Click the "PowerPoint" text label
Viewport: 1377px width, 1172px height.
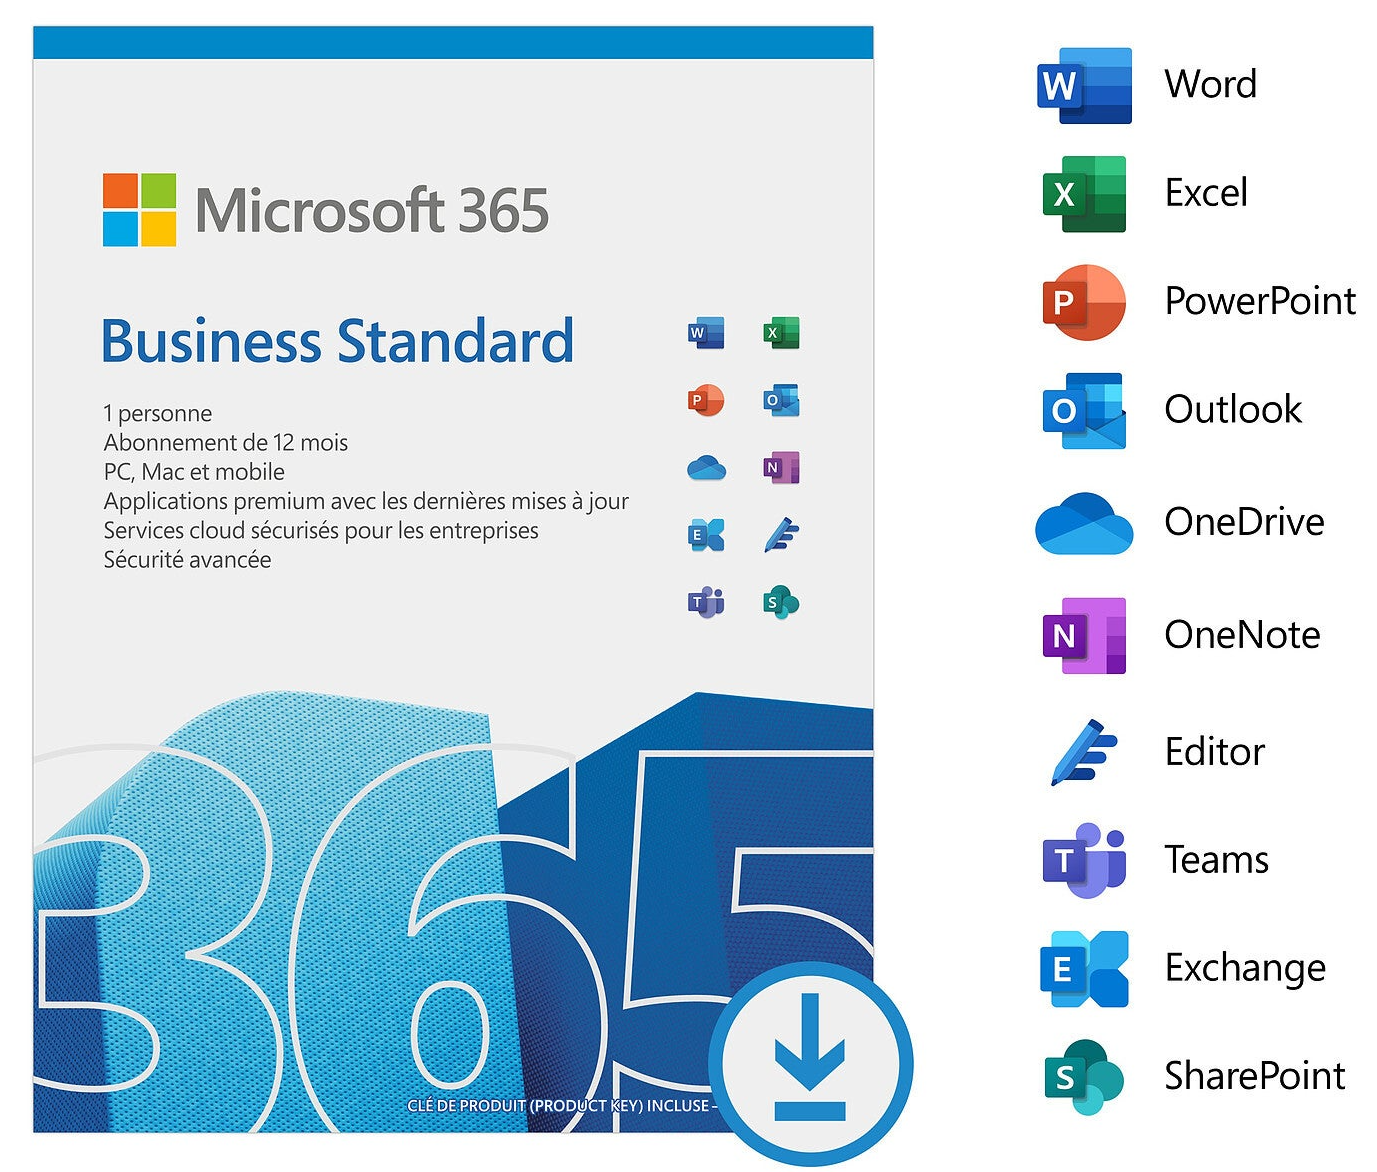click(x=1260, y=301)
